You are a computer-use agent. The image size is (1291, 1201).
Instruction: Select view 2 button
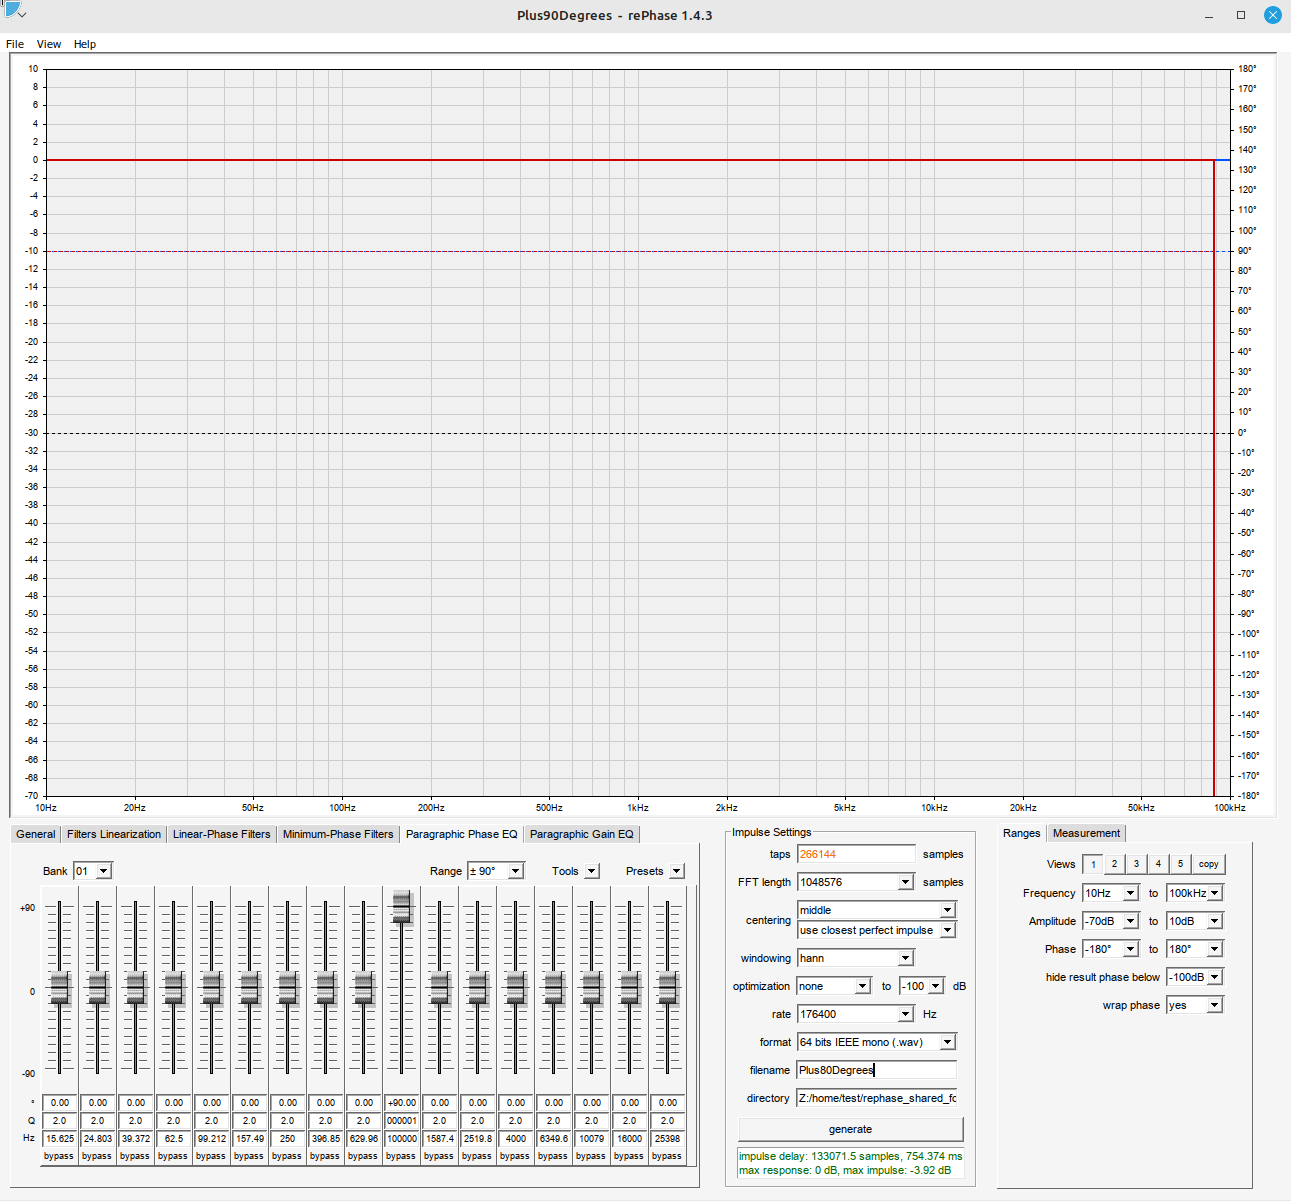(1115, 864)
